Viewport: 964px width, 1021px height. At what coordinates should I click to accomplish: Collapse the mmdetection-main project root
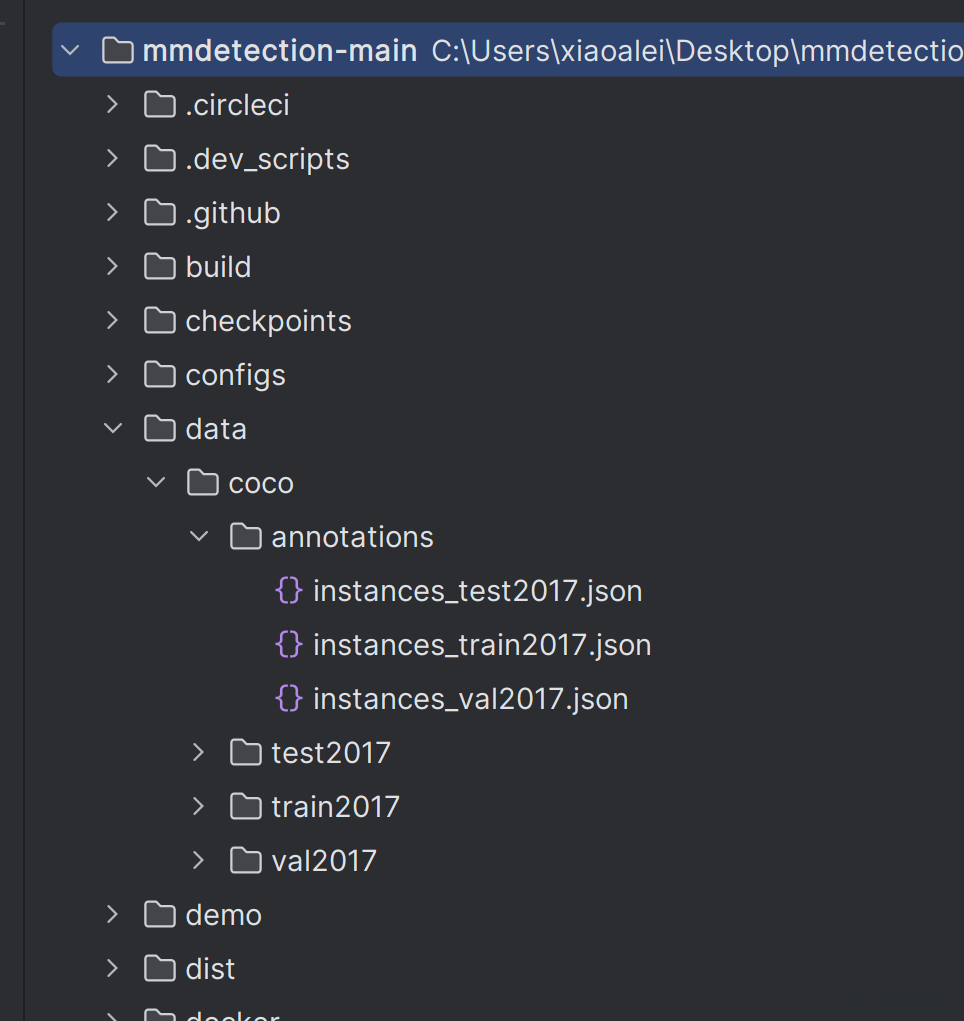(x=70, y=51)
